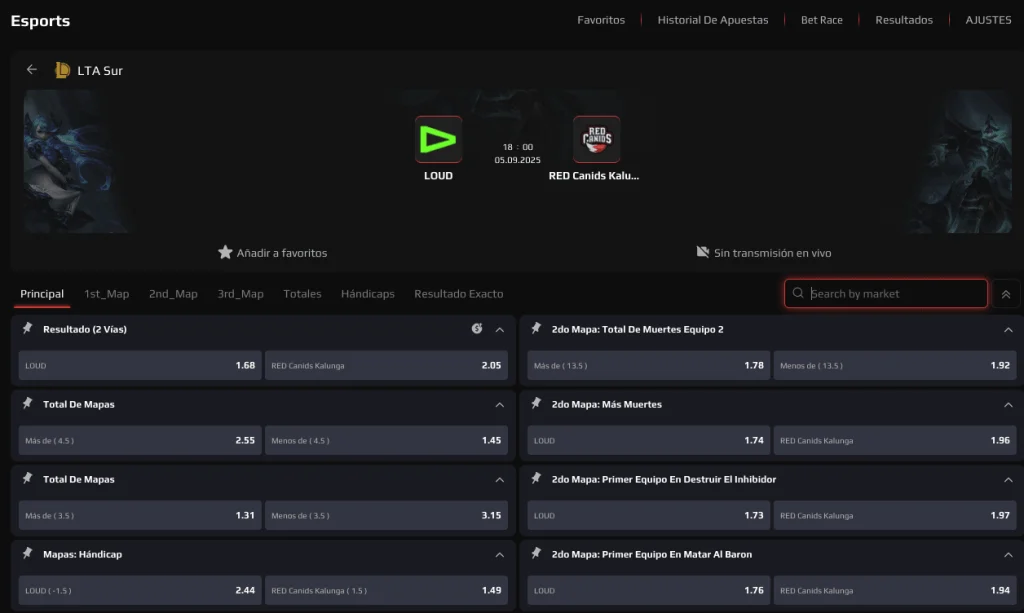This screenshot has height=613, width=1024.
Task: Pin the Mapas: Hándicap market
Action: (27, 554)
